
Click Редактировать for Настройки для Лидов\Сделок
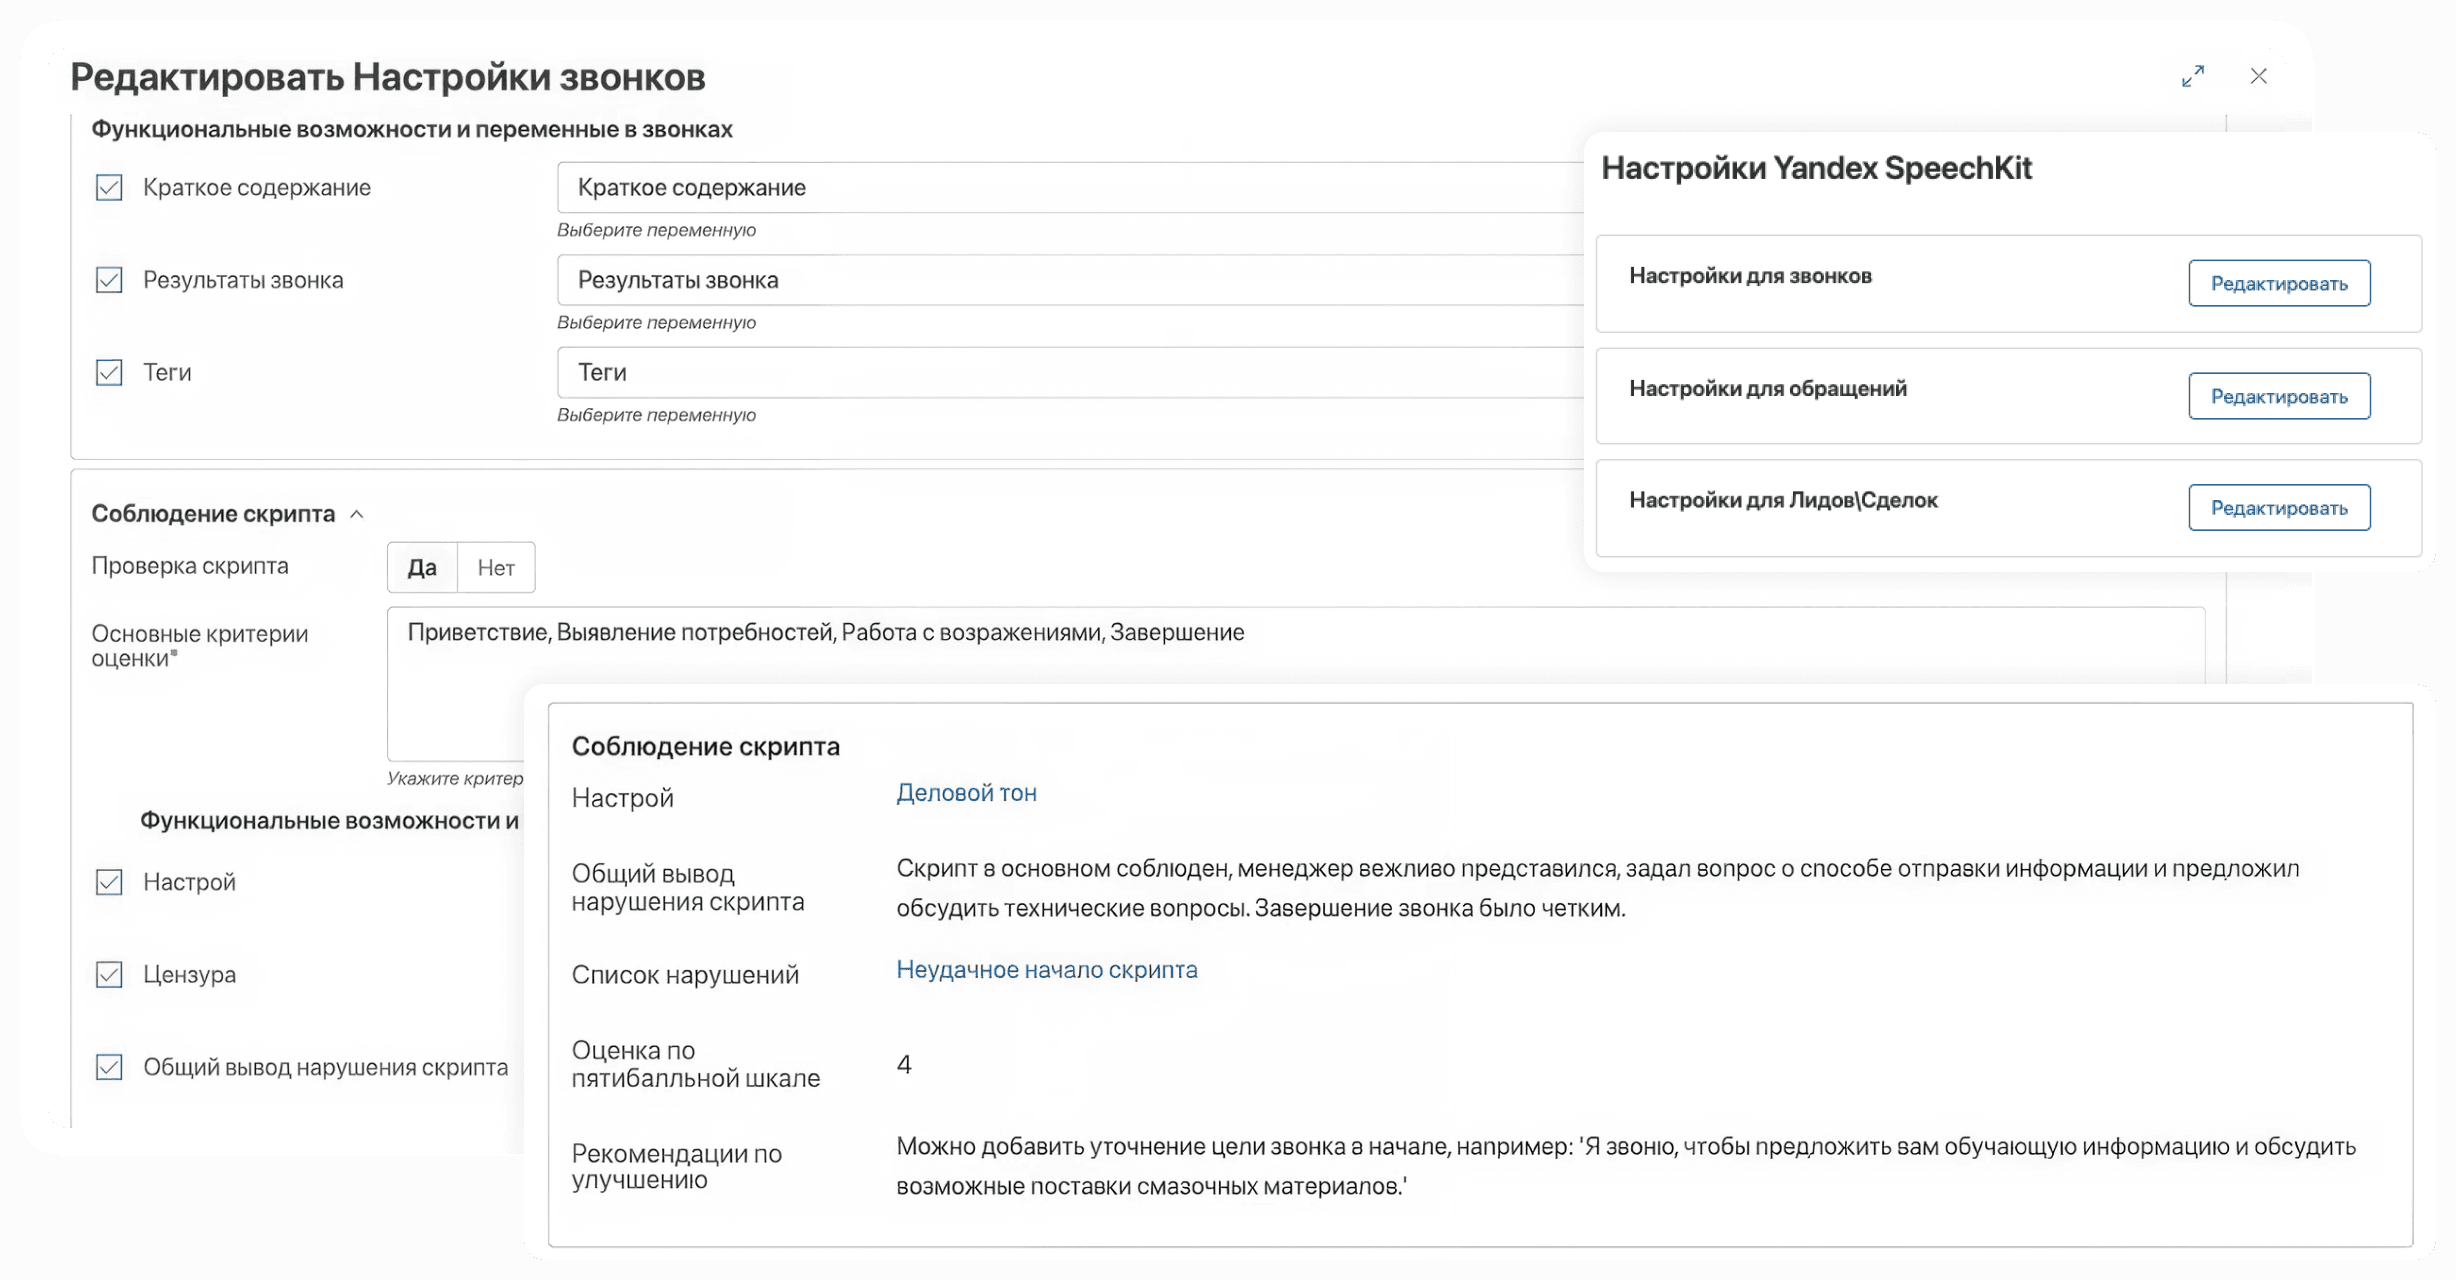coord(2280,507)
